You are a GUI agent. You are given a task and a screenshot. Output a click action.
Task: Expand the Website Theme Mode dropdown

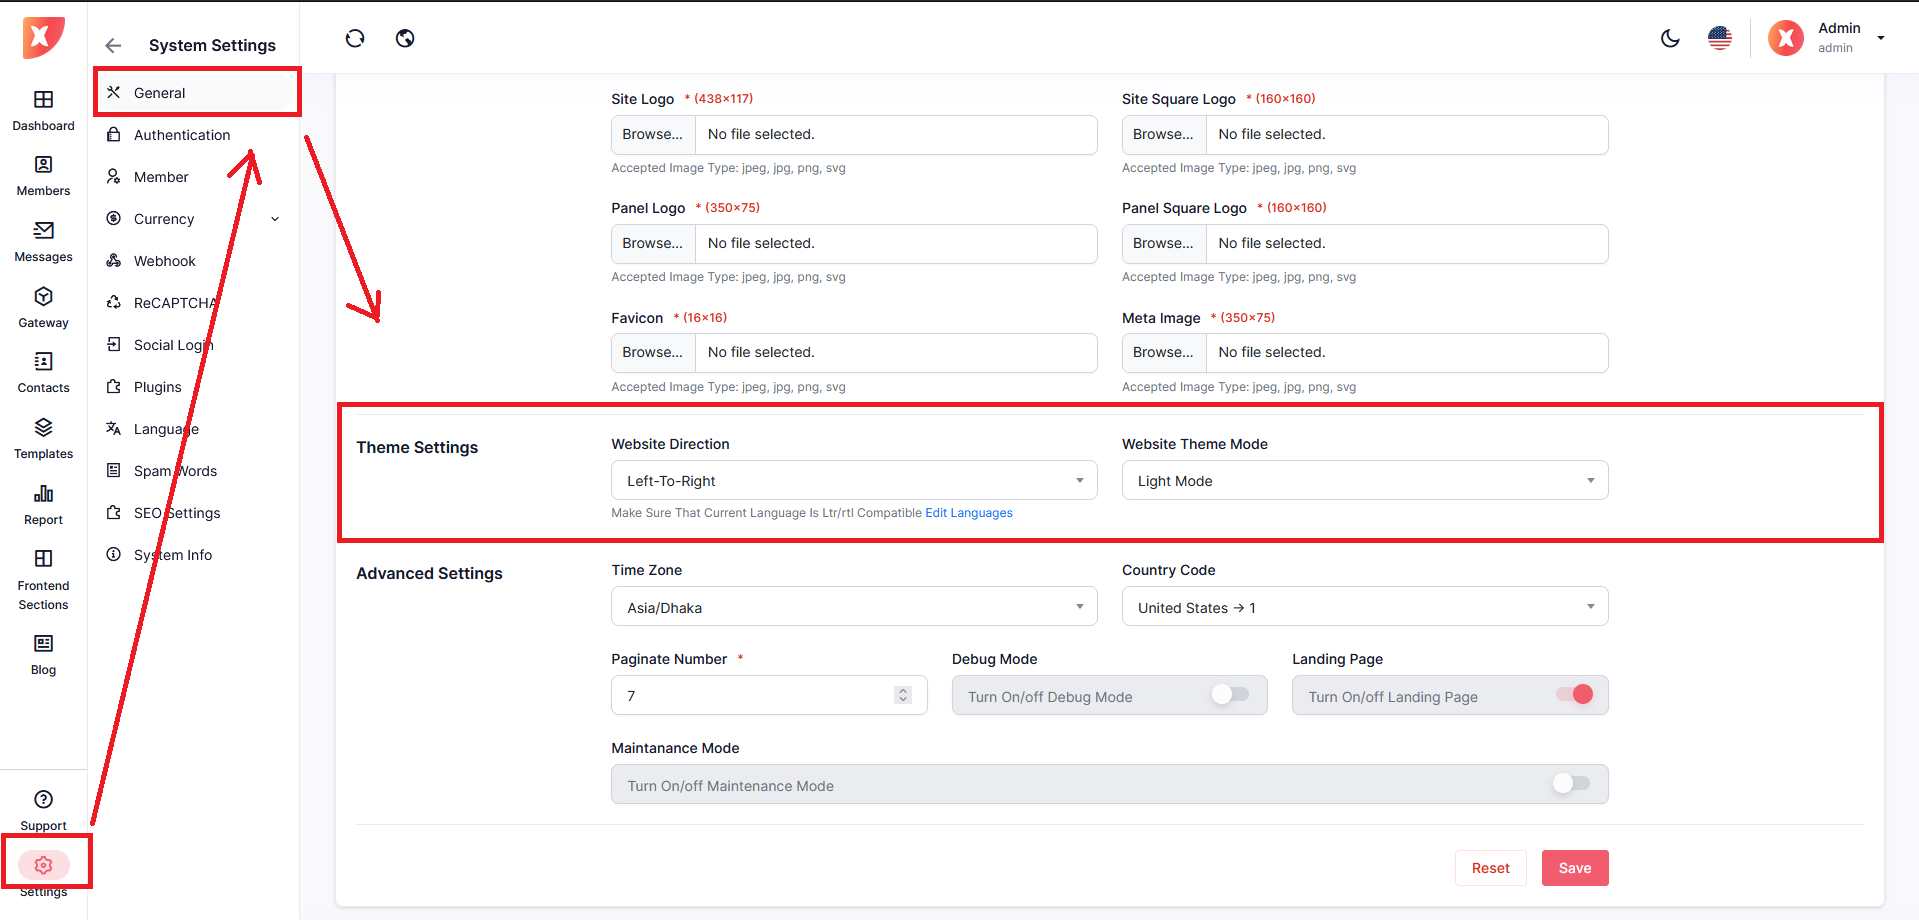coord(1364,481)
